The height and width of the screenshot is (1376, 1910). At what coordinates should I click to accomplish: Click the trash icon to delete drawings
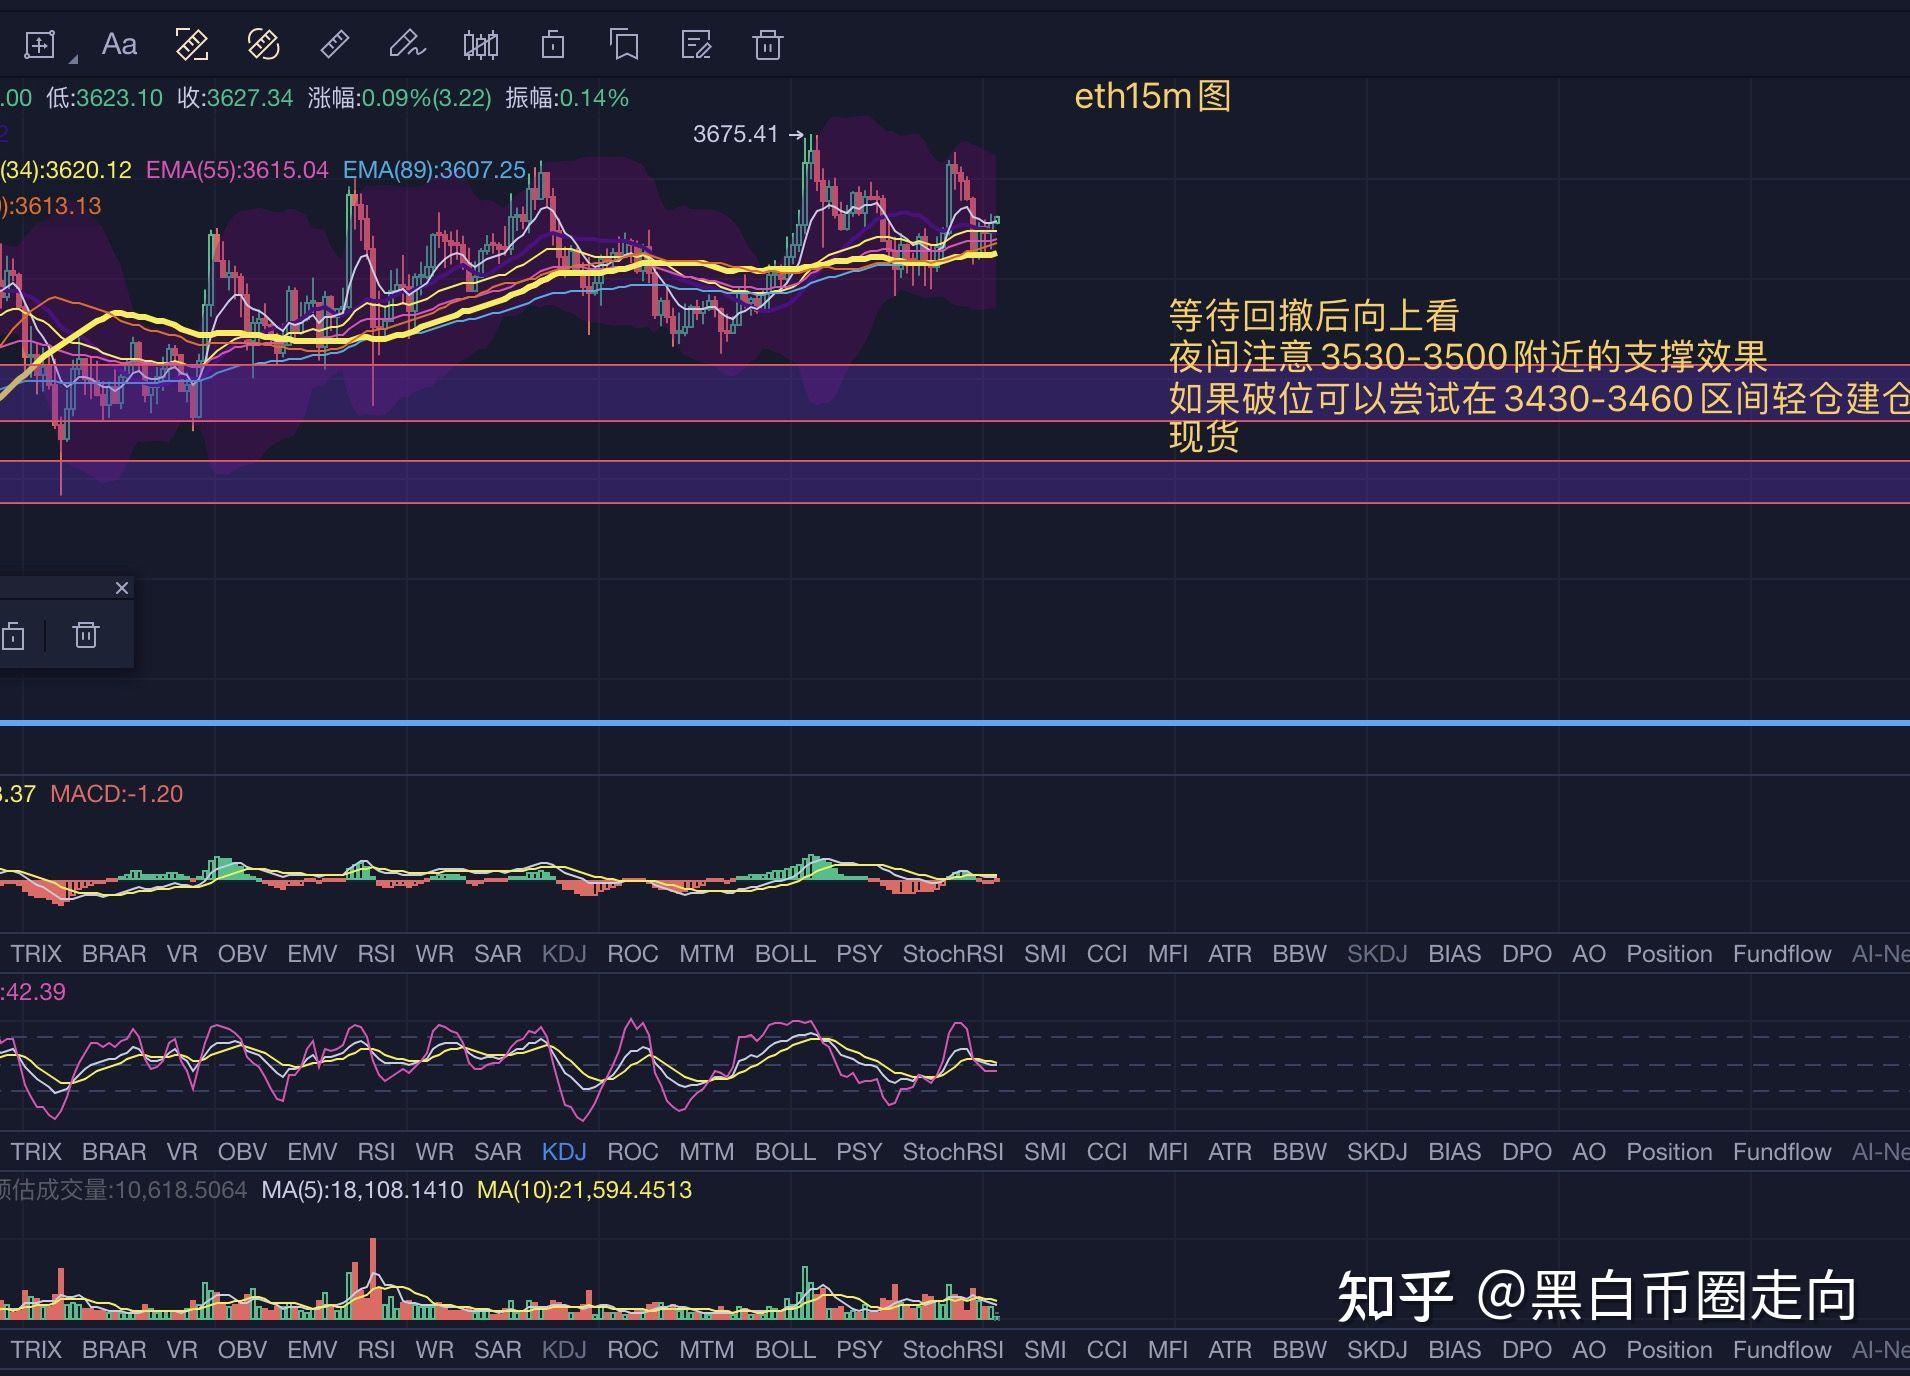pos(768,44)
